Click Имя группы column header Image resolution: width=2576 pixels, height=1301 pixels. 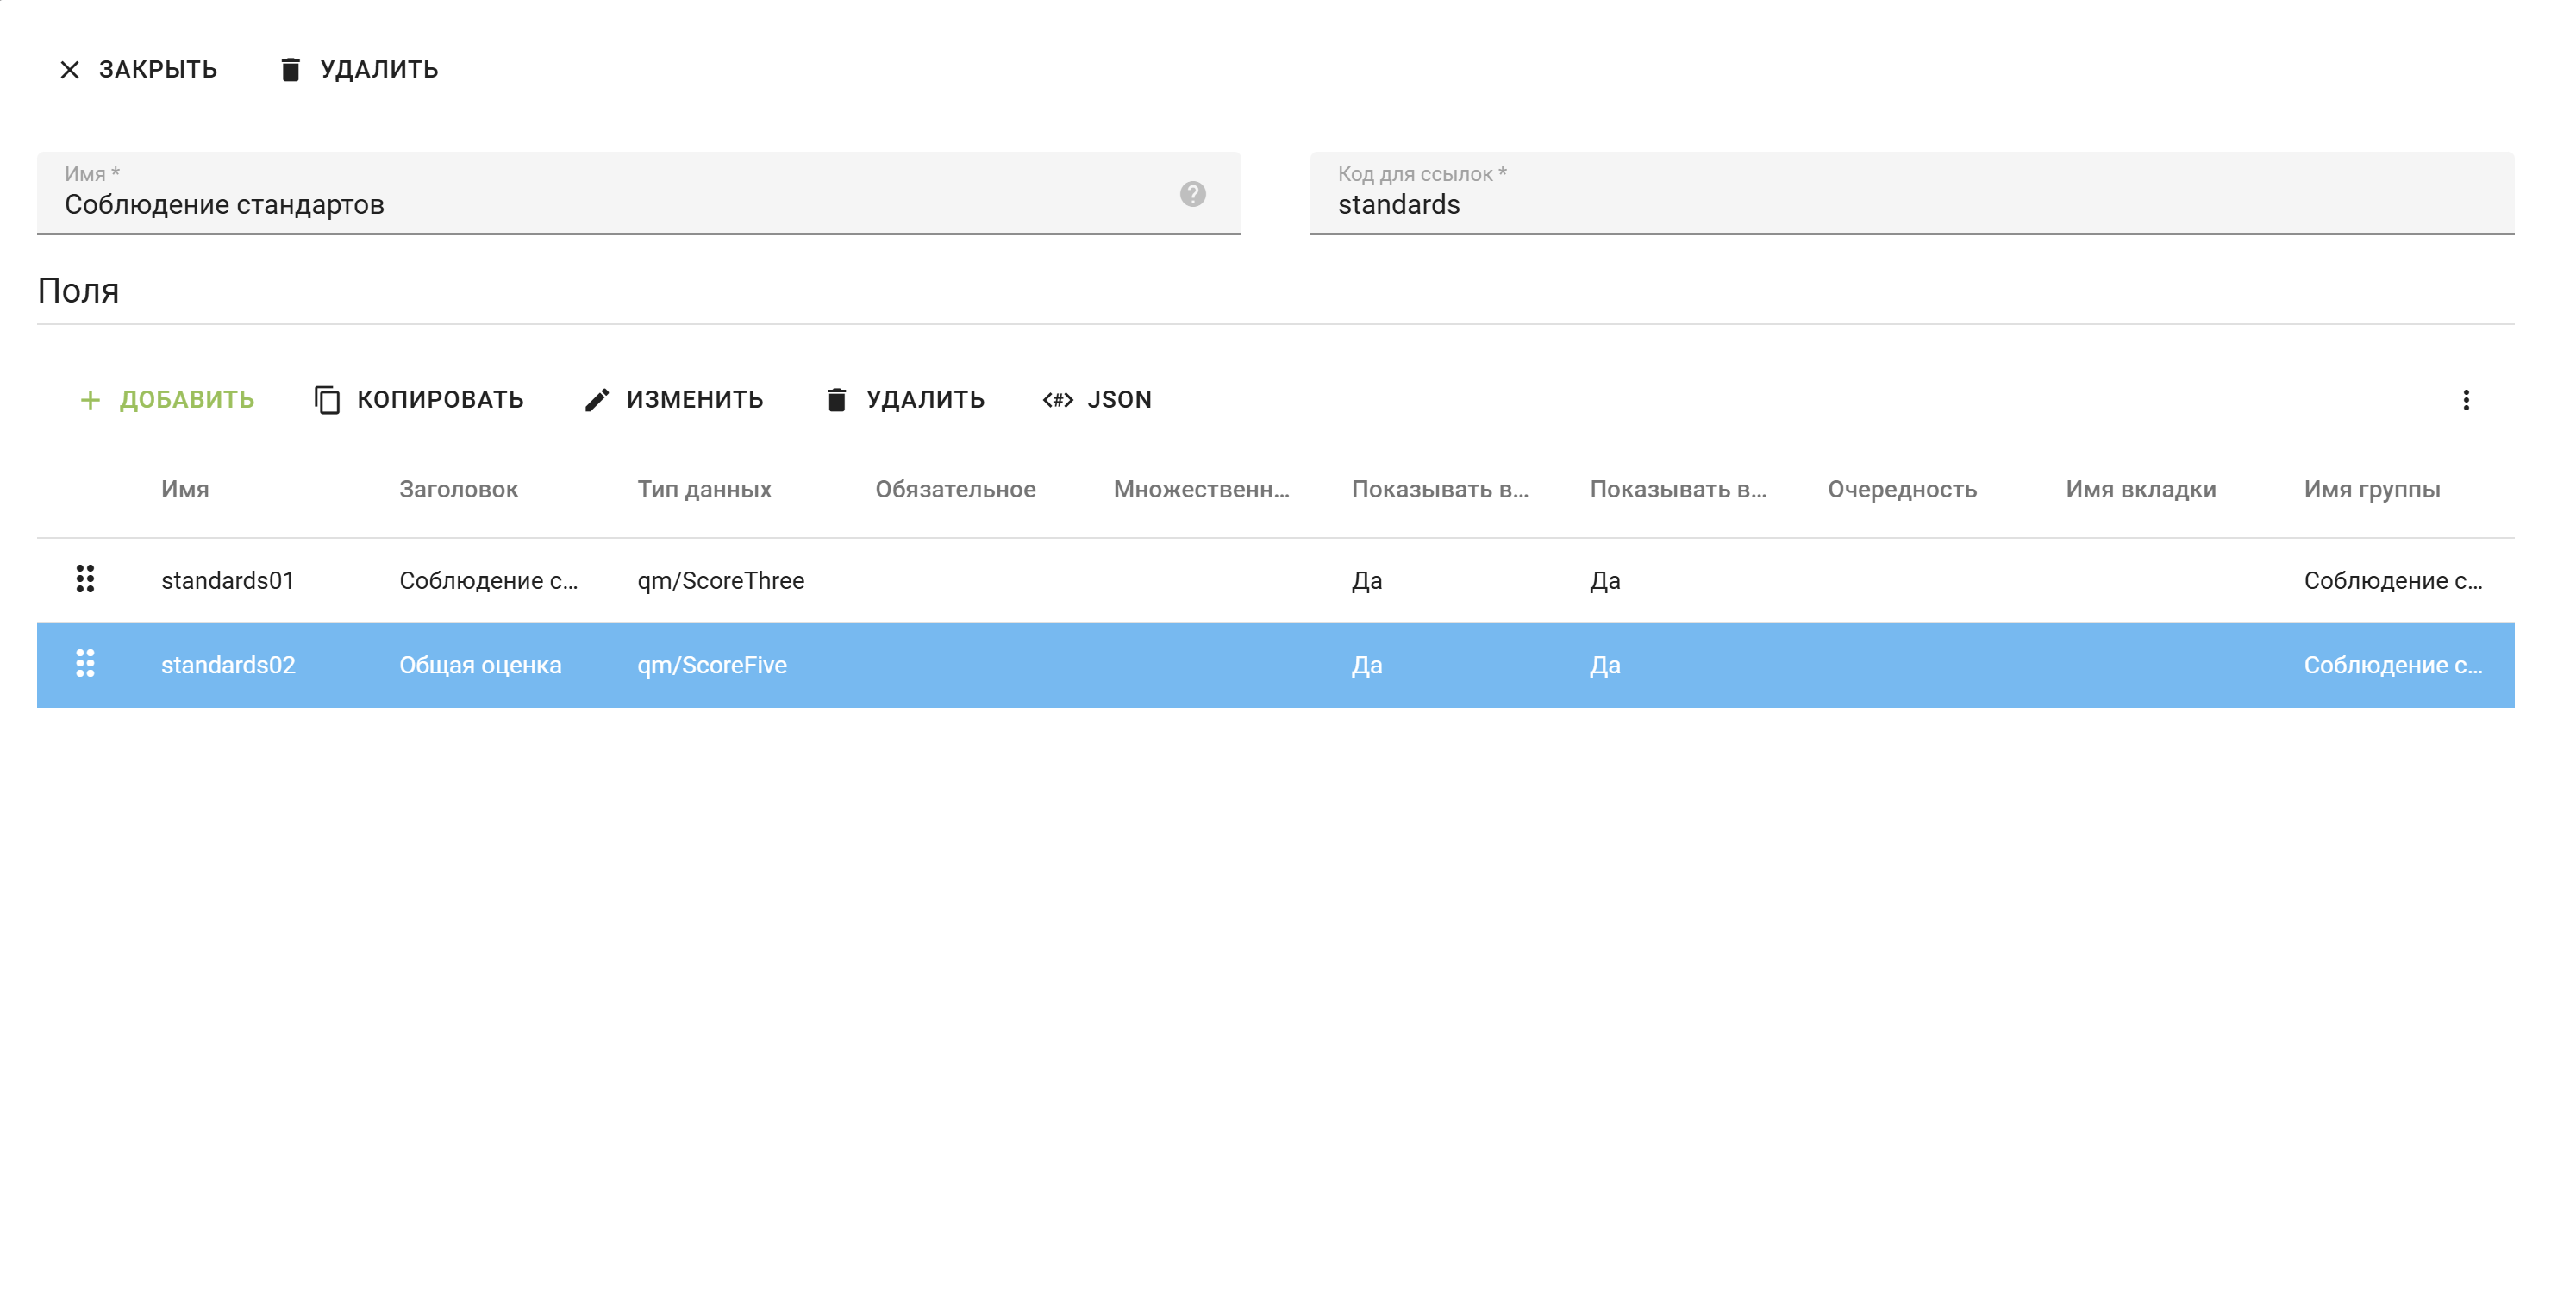[x=2371, y=489]
